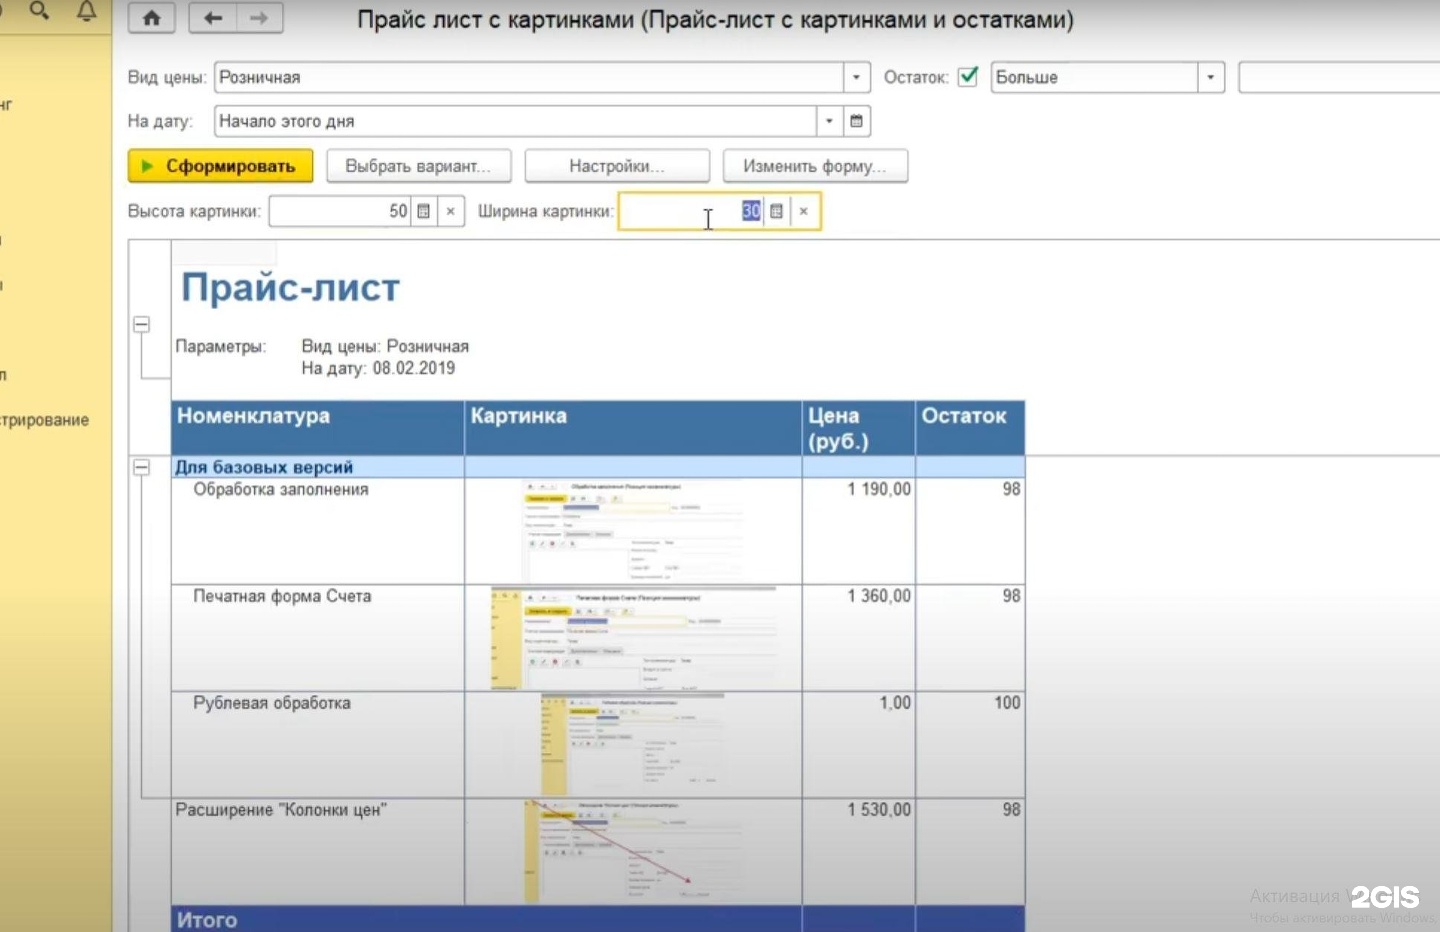Select the Картинка column header
The image size is (1440, 932).
coord(634,428)
